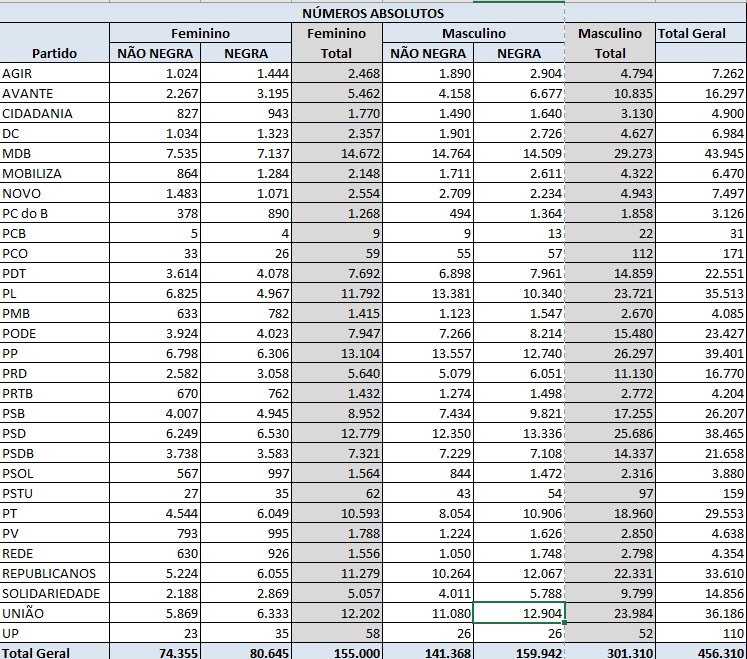Screen dimensions: 747x659
Task: Click the PL Masculino Total 23.721
Action: point(610,293)
